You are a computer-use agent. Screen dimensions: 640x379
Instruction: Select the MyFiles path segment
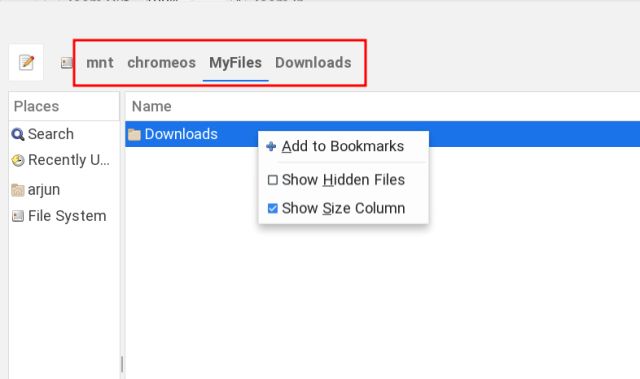point(236,62)
